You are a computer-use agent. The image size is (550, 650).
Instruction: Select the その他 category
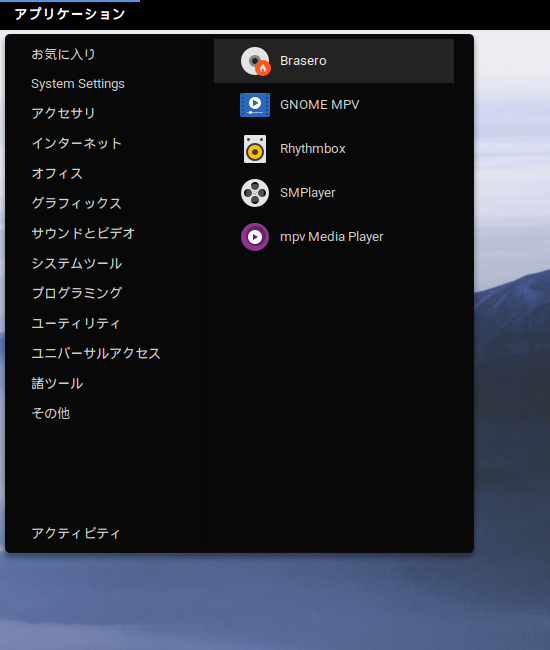coord(51,413)
